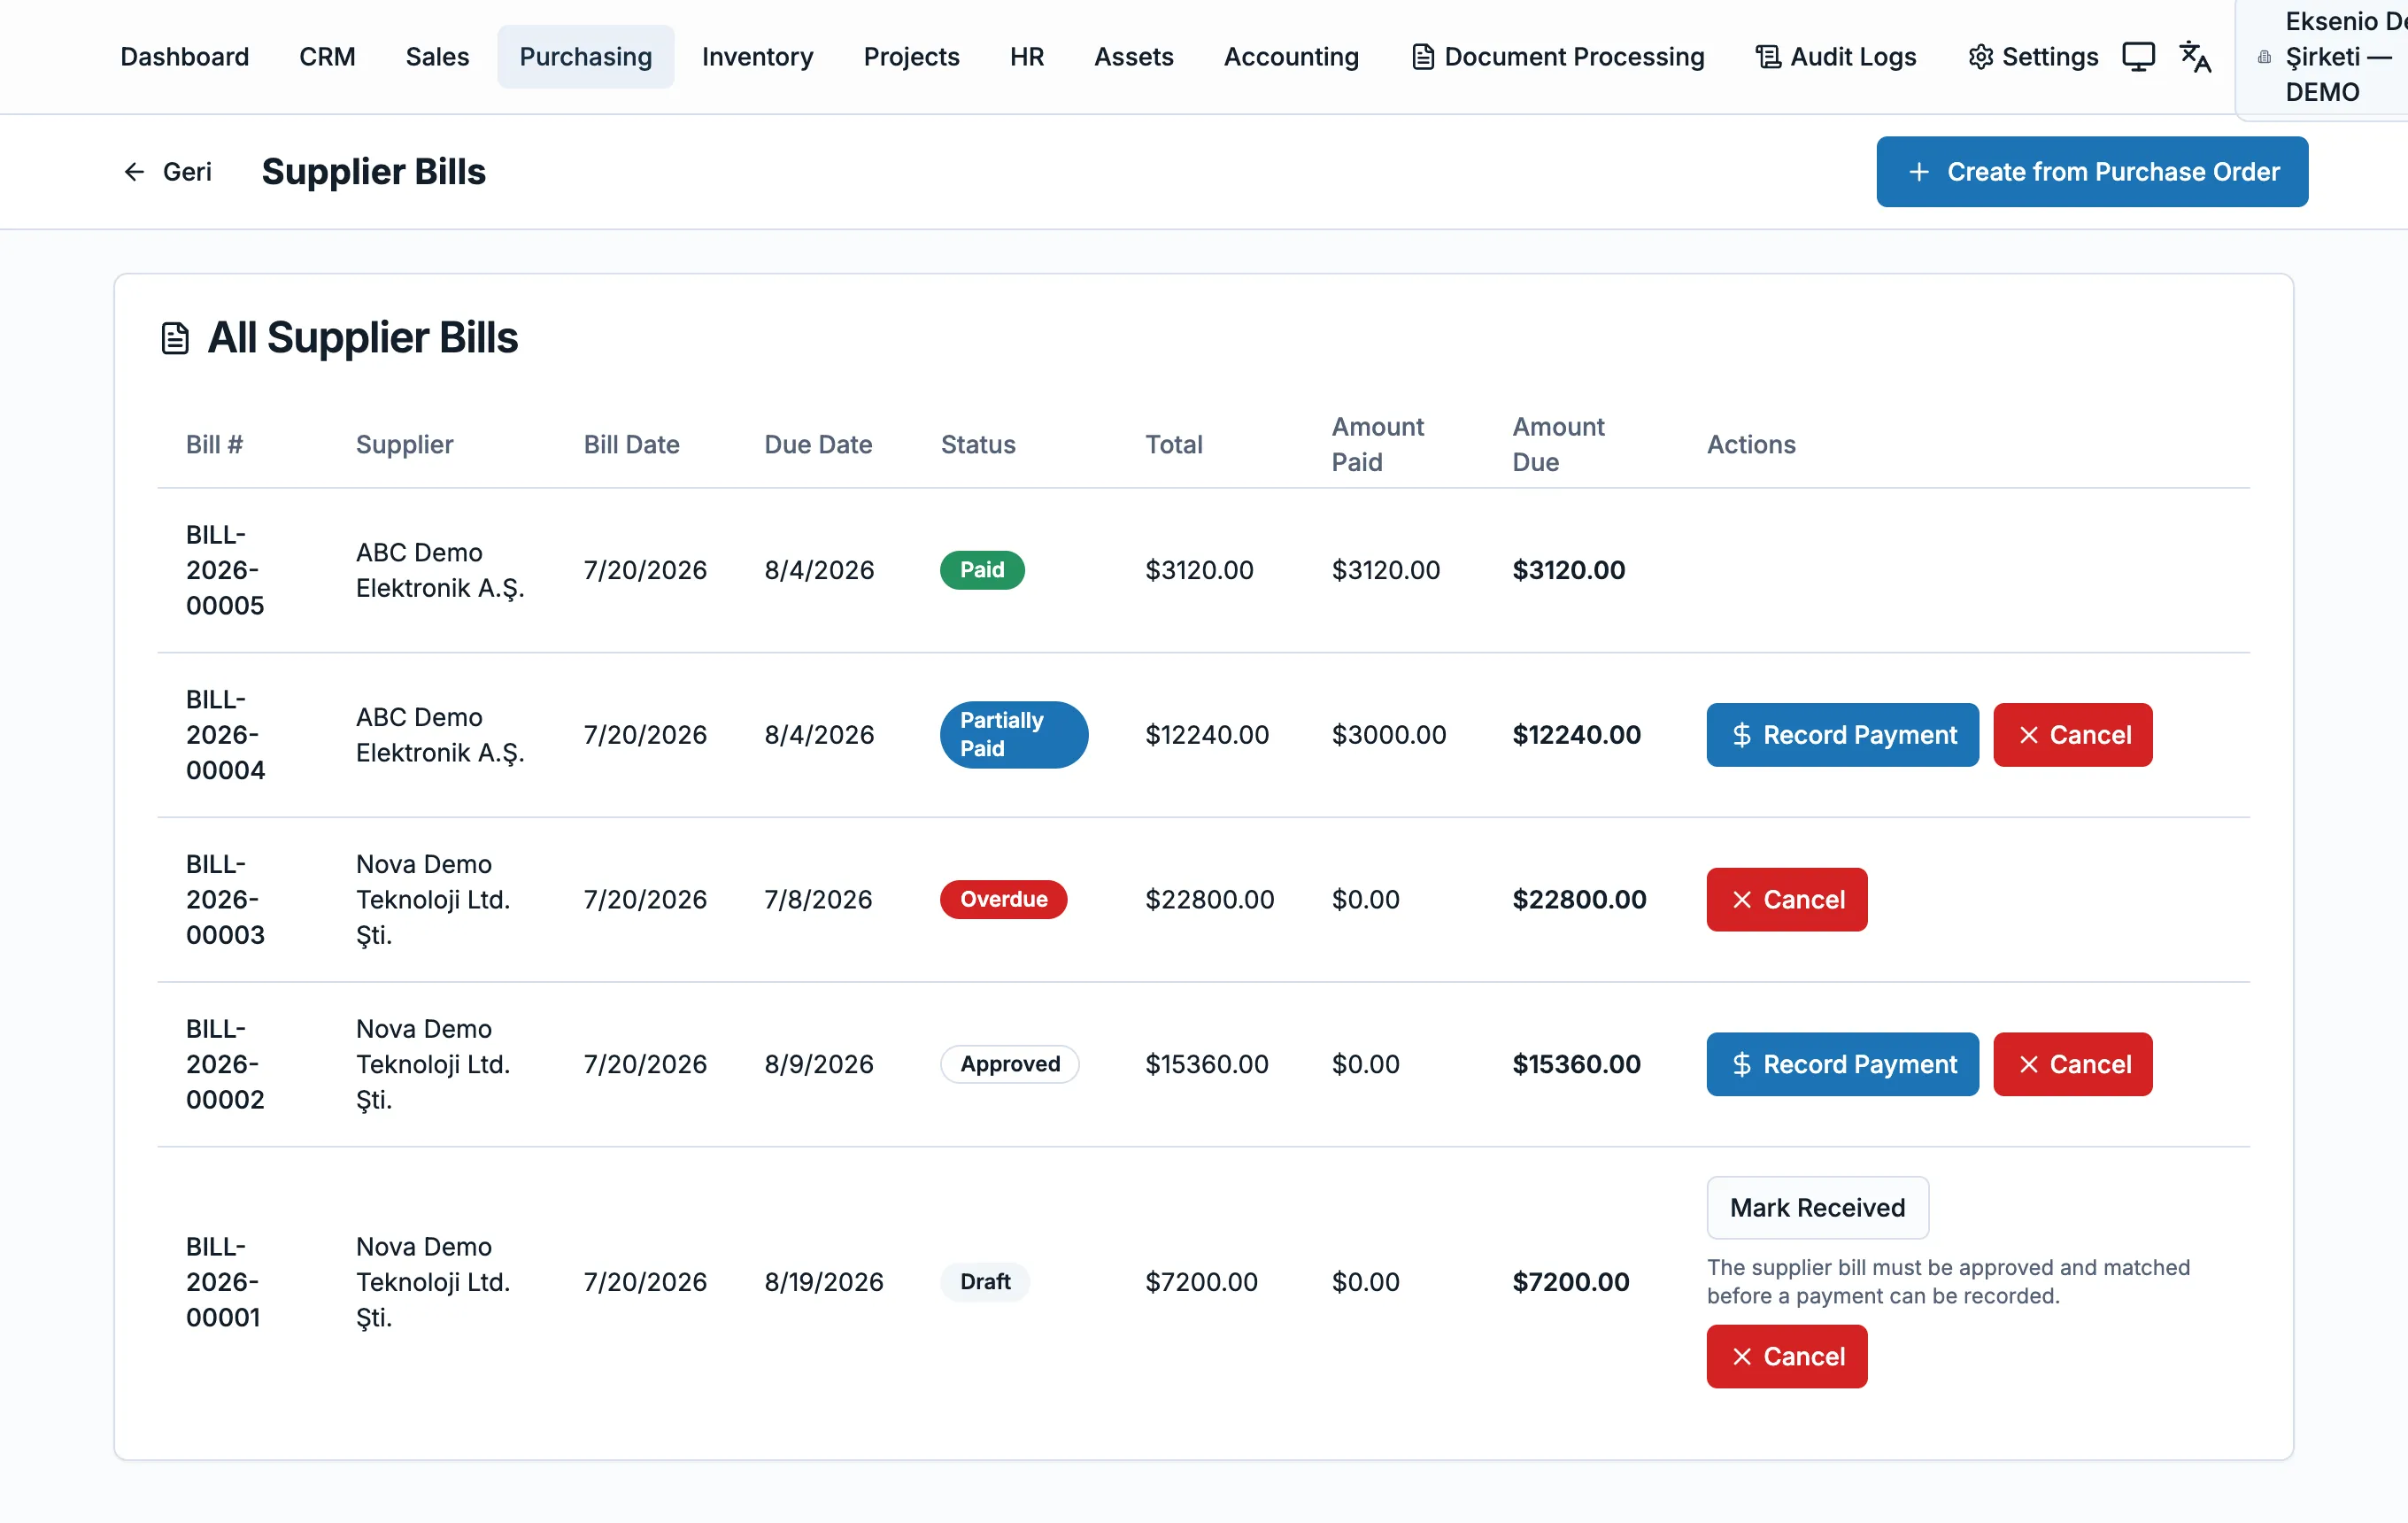The width and height of the screenshot is (2408, 1523).
Task: Click bill number BILL-2026-00005
Action: pyautogui.click(x=225, y=570)
